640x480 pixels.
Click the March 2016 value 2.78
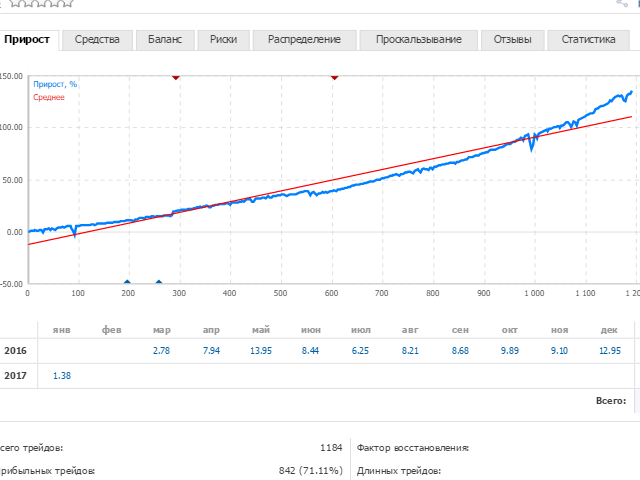tap(161, 351)
